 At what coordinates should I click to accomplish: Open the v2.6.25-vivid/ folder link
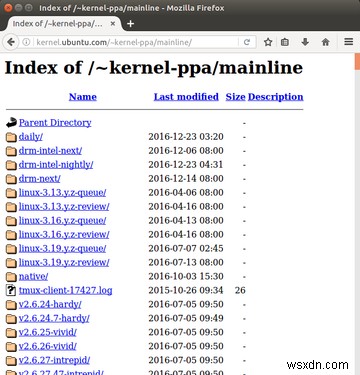click(x=48, y=333)
